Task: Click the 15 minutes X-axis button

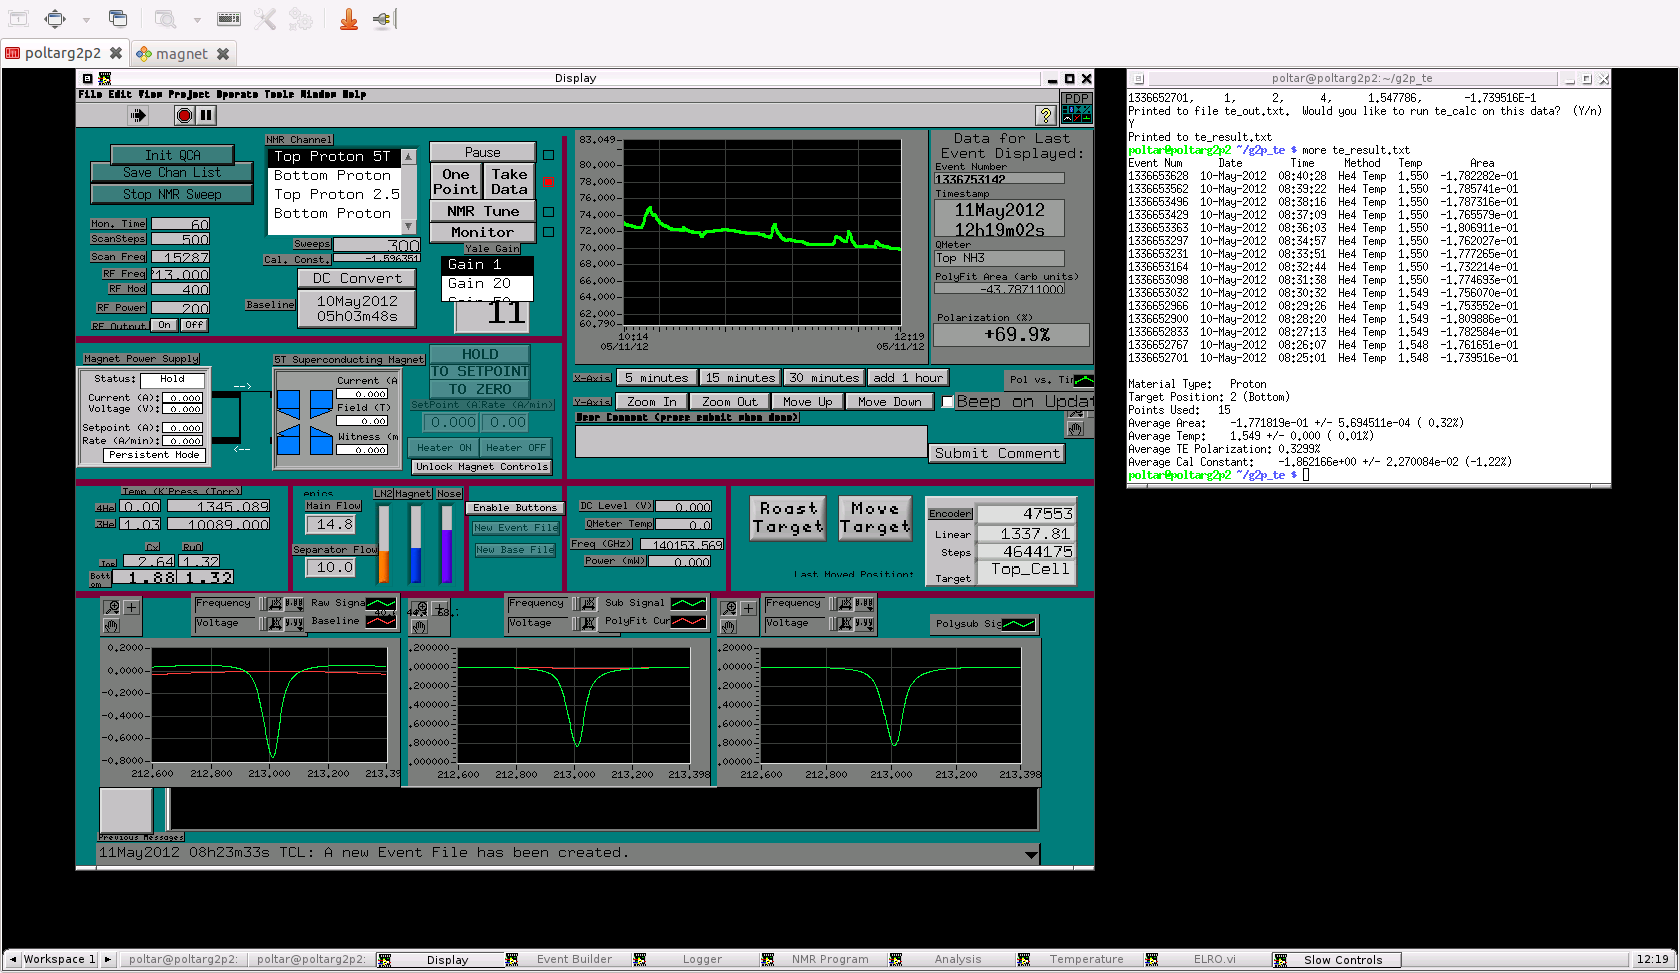Action: click(x=740, y=378)
